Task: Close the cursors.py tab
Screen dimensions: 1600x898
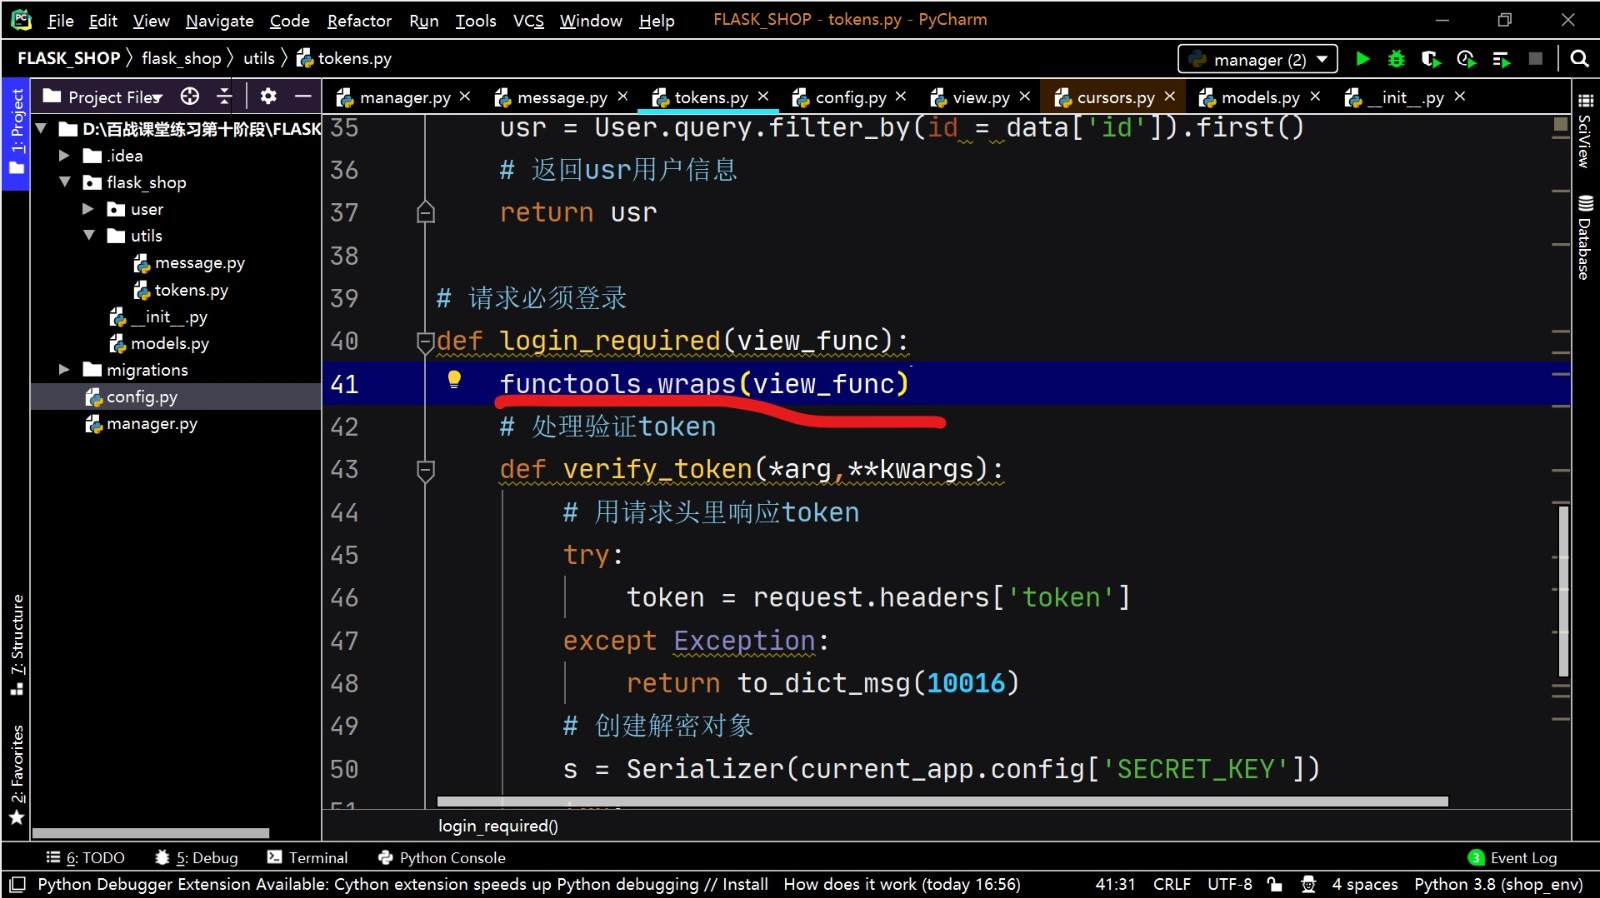Action: pos(1170,96)
